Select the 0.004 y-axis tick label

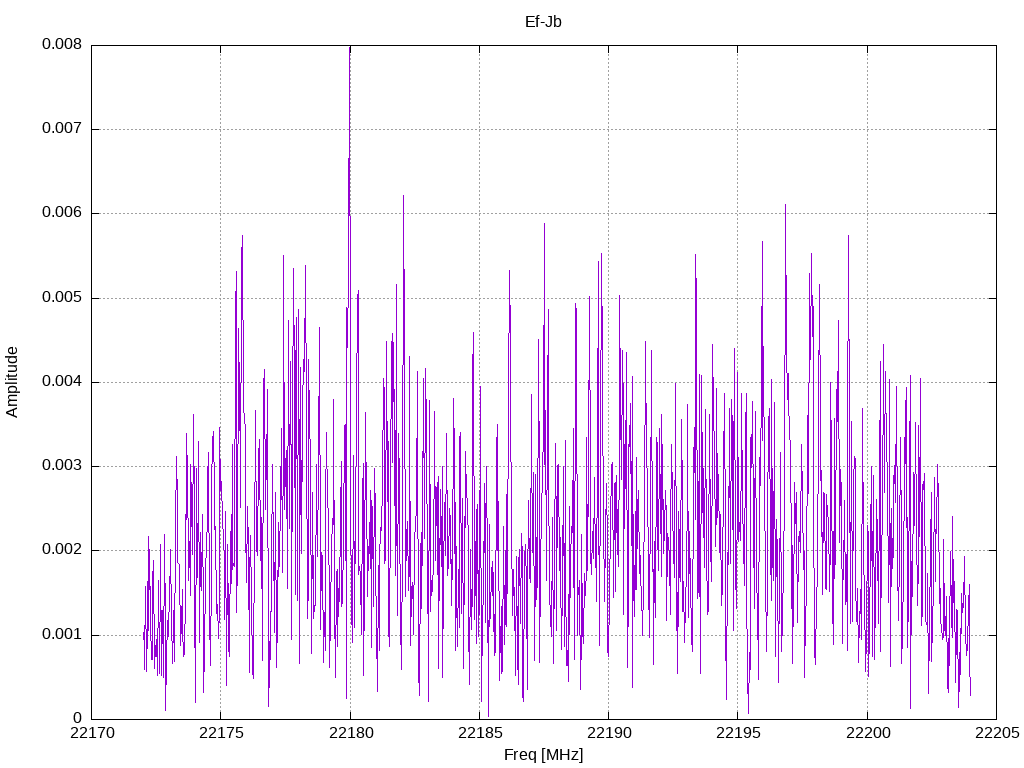pyautogui.click(x=62, y=381)
